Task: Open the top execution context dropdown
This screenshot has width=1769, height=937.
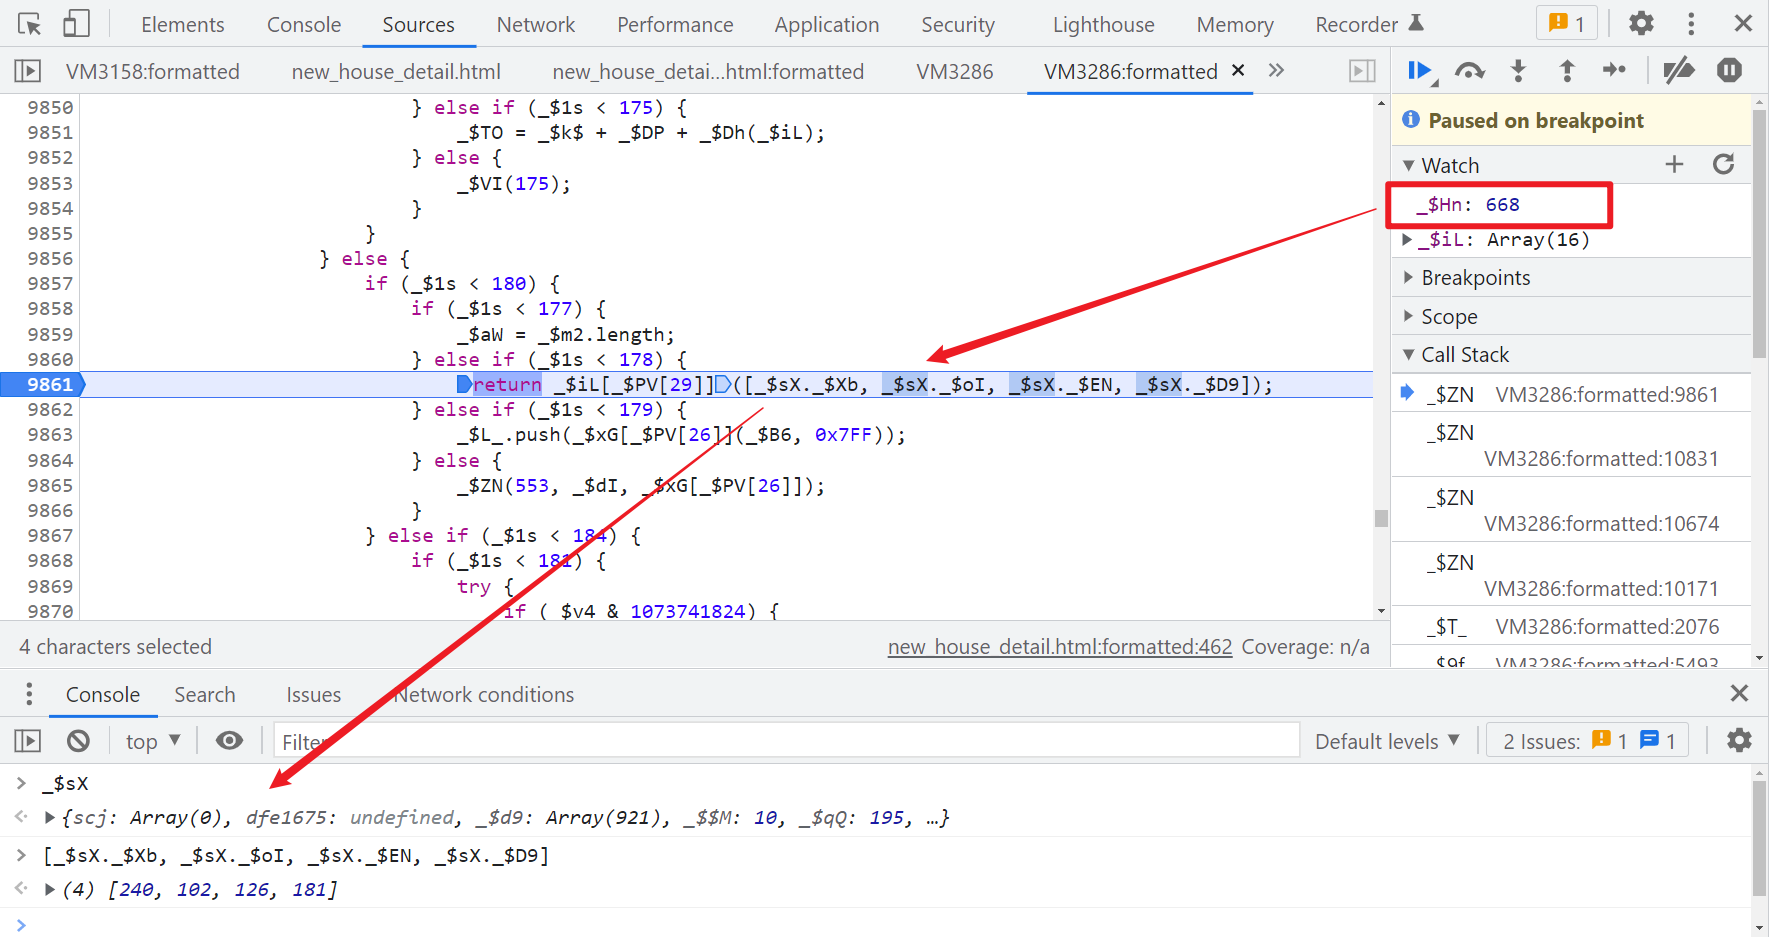Action: [x=153, y=741]
